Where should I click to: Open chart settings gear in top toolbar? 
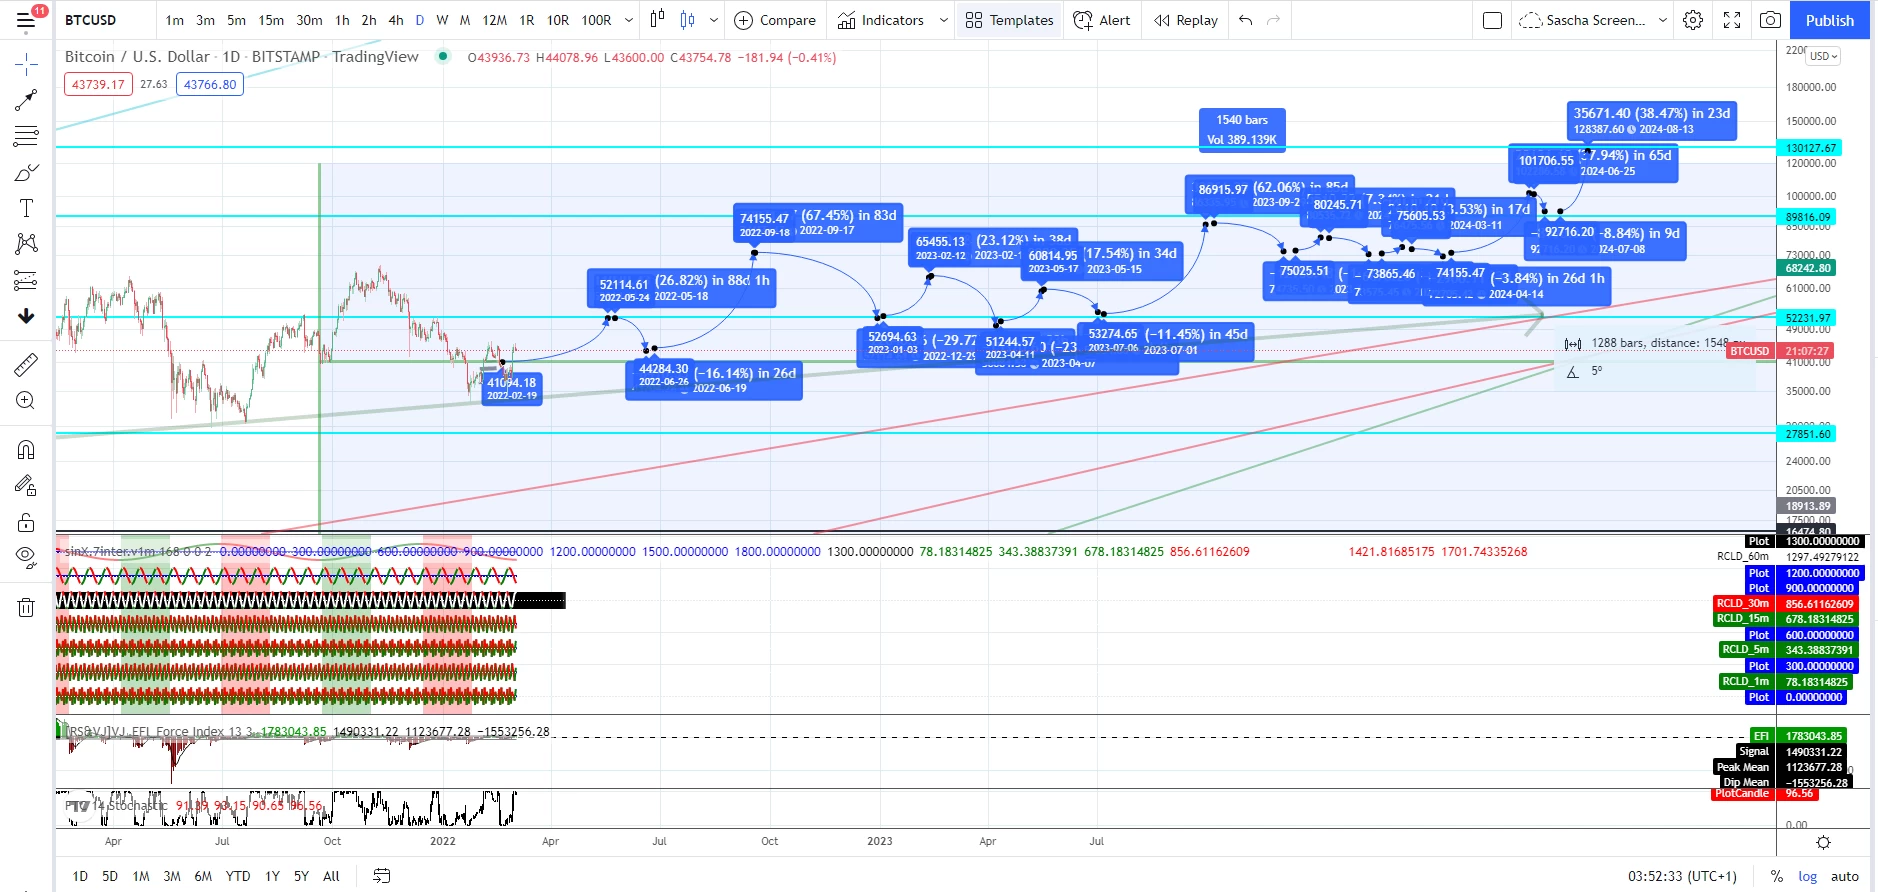click(1693, 20)
